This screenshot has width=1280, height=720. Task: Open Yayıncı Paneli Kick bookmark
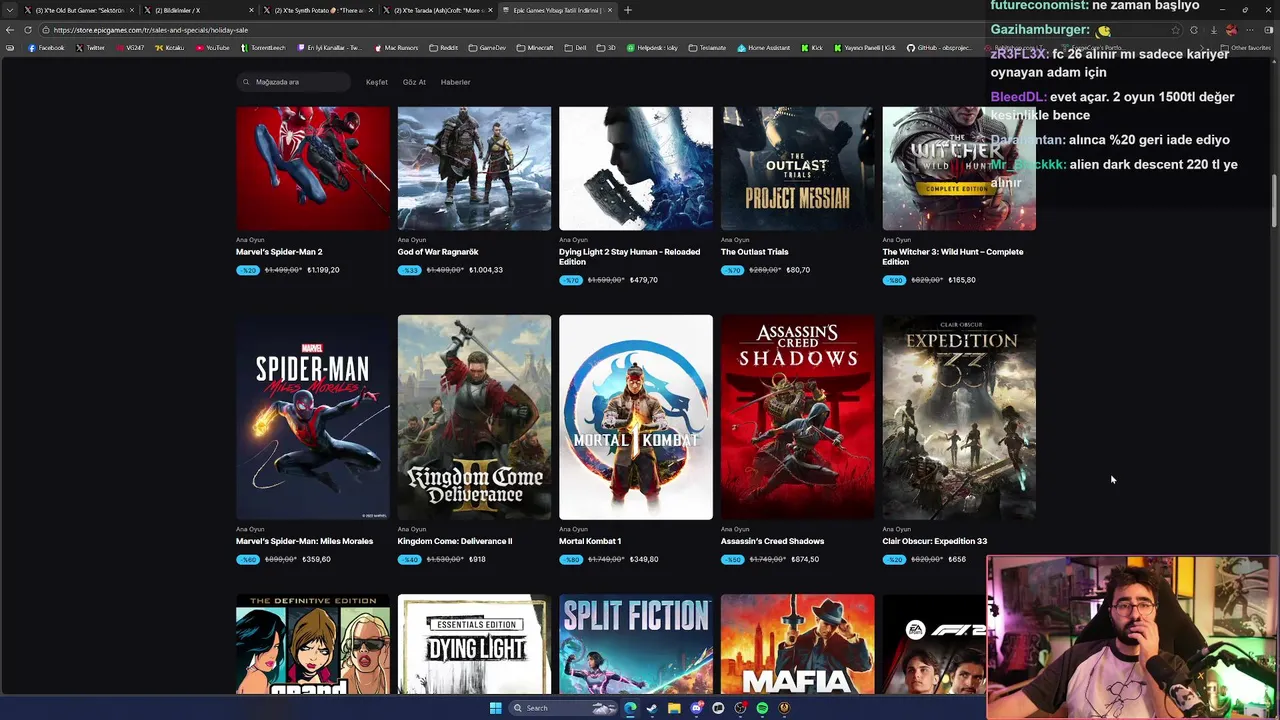click(865, 48)
